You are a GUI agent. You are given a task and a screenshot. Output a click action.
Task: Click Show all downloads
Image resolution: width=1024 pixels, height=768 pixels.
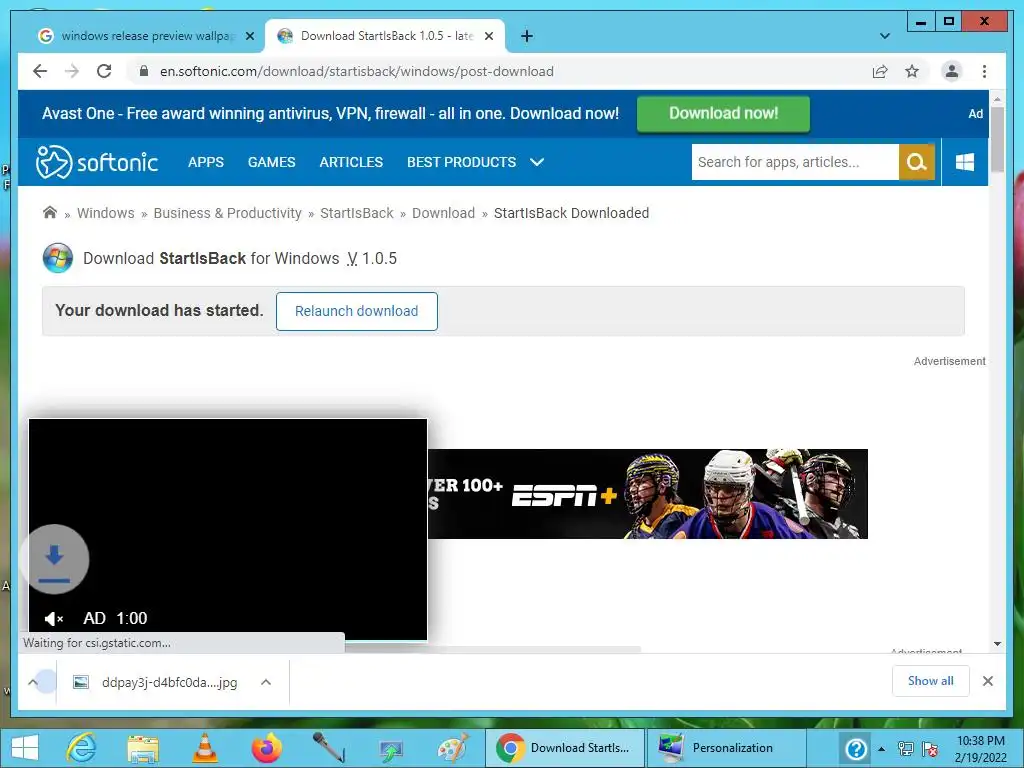[x=931, y=681]
